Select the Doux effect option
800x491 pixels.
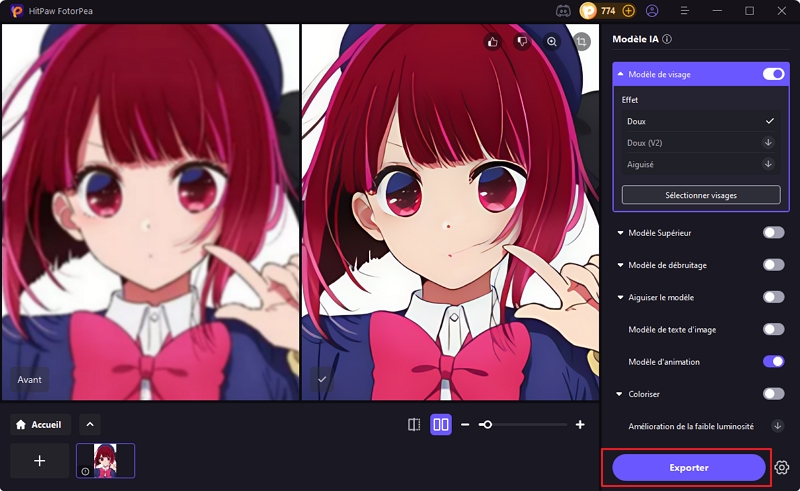701,121
